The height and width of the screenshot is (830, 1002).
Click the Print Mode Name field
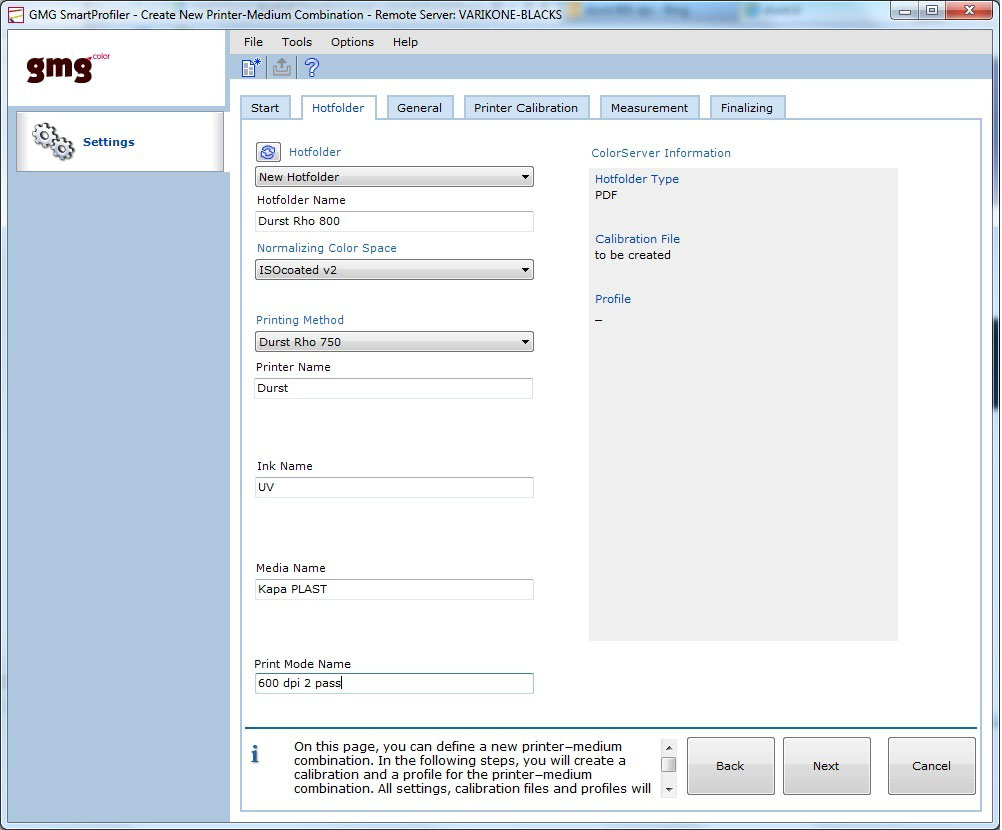(394, 683)
